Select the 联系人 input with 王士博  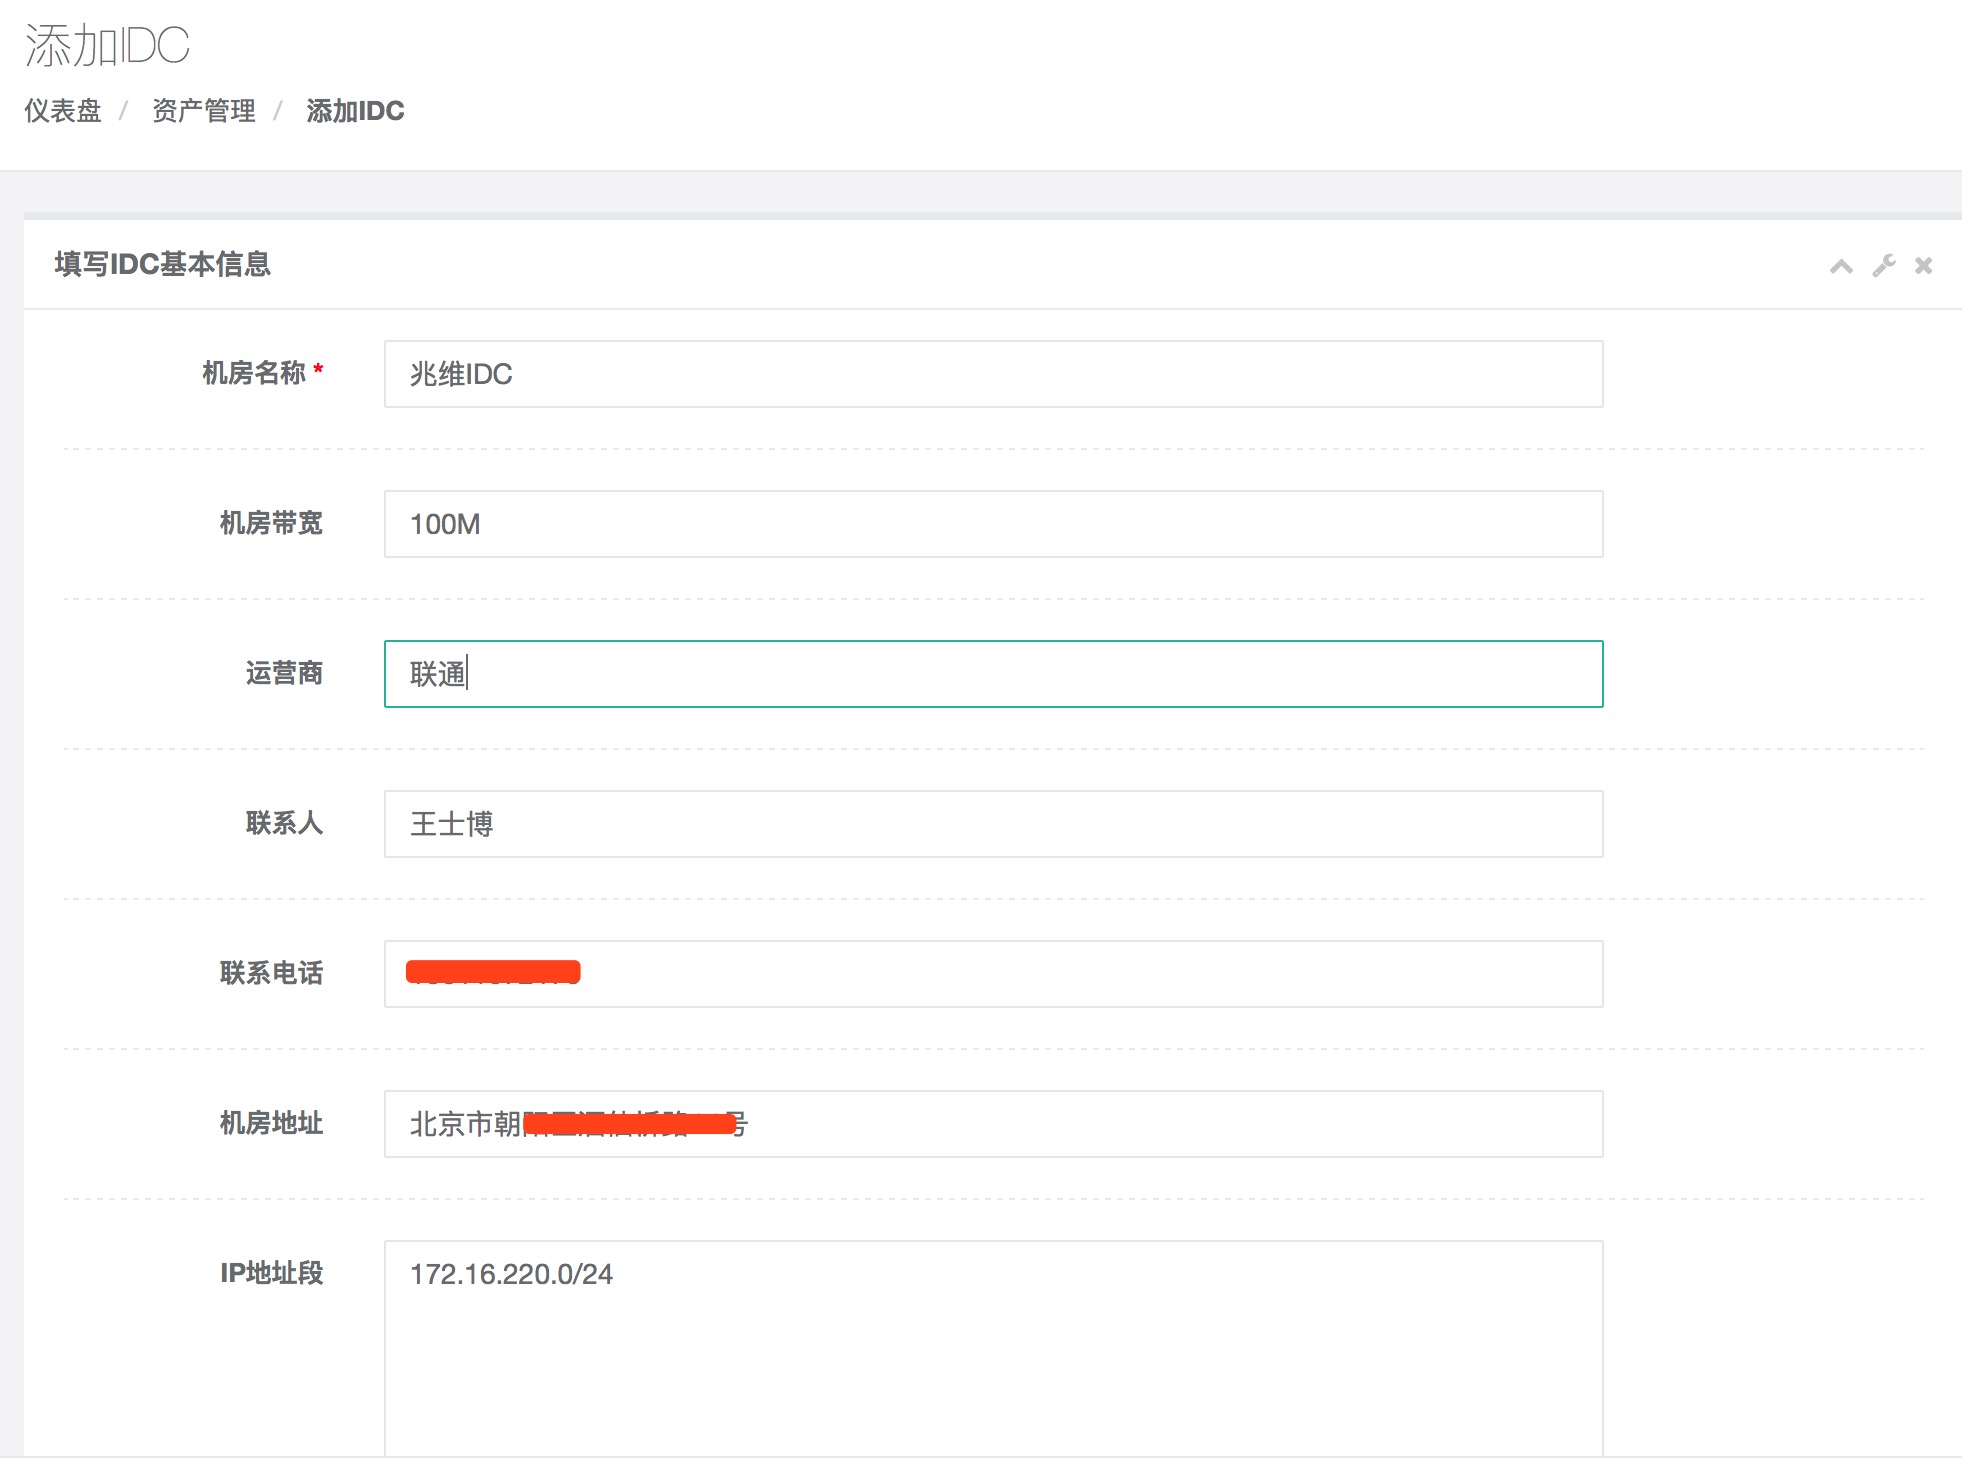click(992, 824)
